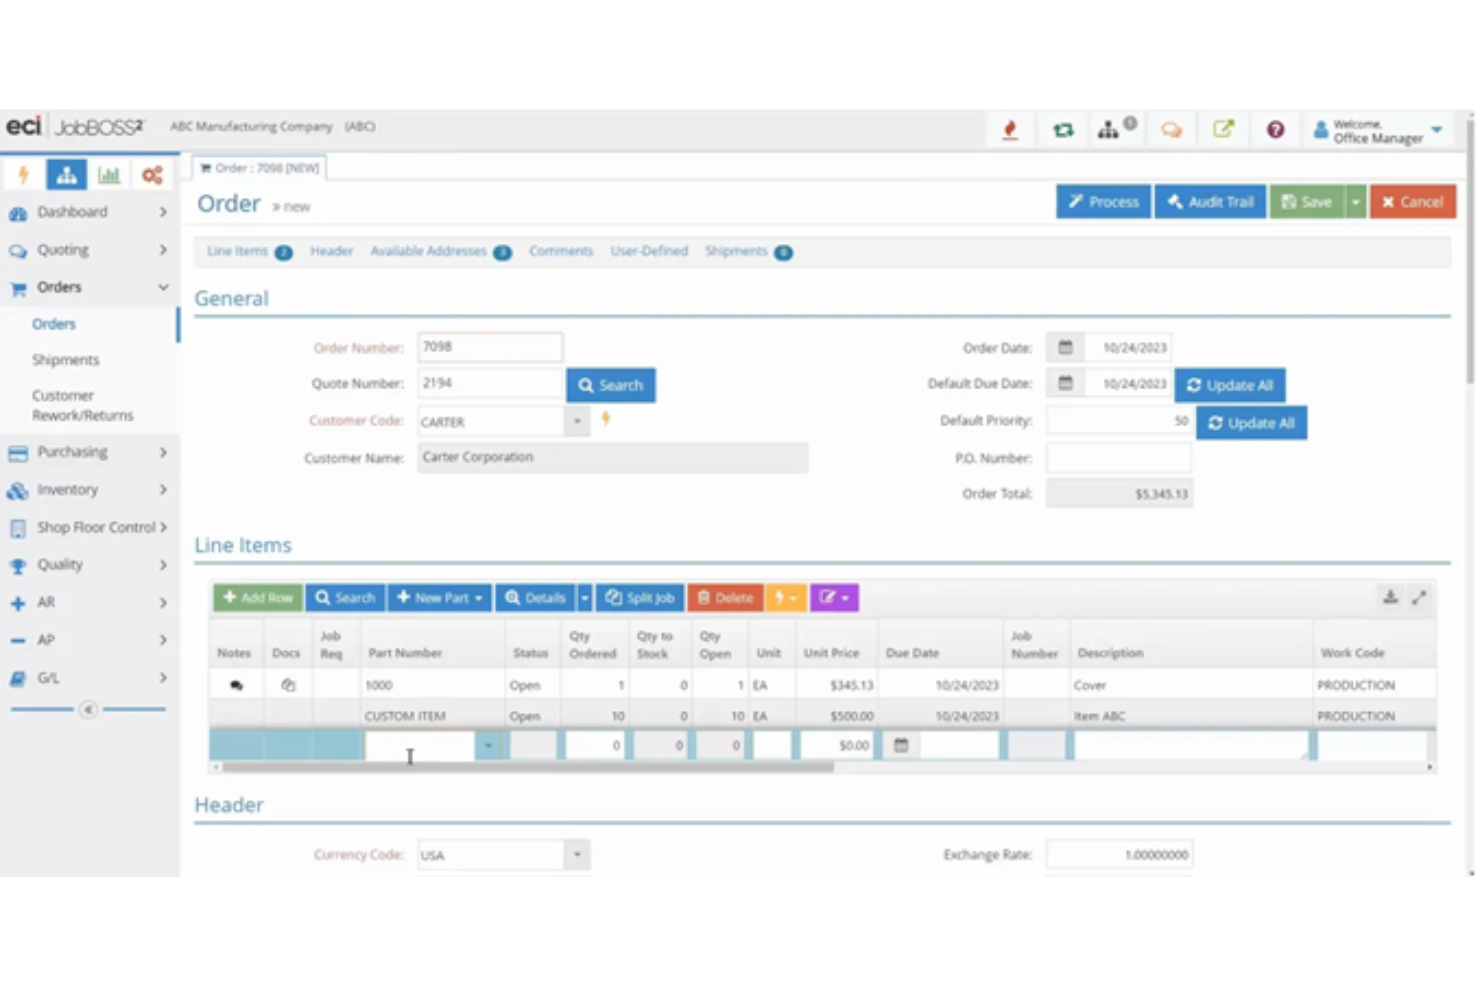Switch to the Shipments tab
Screen dimensions: 1480x987
coord(737,251)
